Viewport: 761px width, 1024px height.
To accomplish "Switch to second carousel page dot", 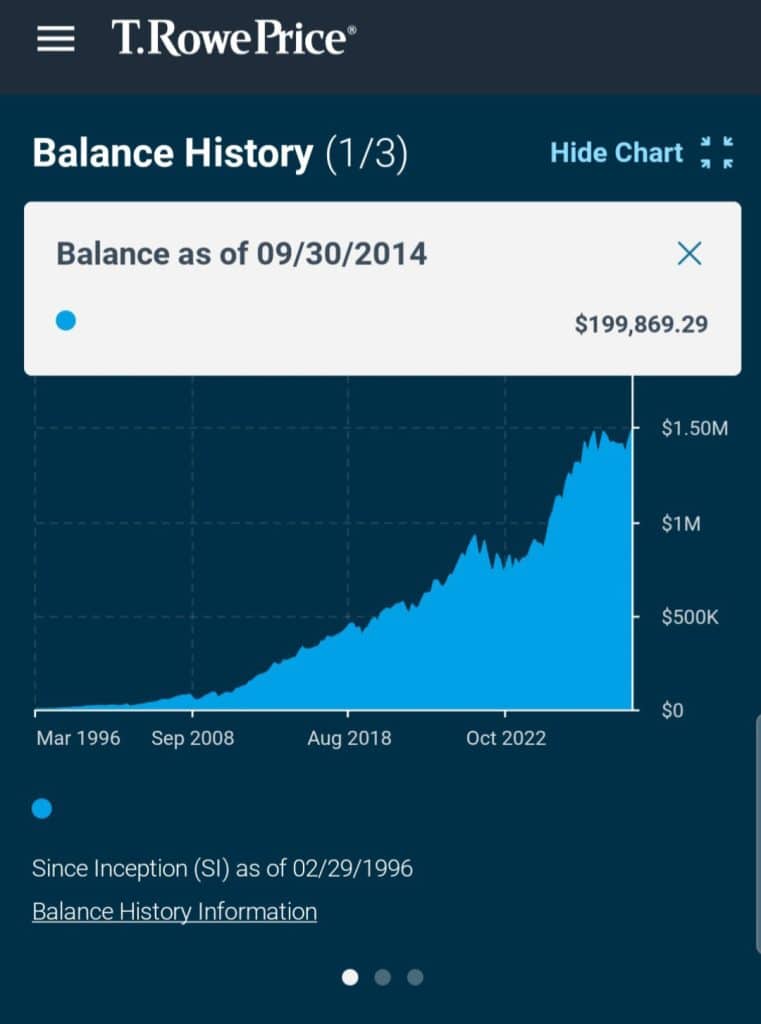I will (382, 977).
